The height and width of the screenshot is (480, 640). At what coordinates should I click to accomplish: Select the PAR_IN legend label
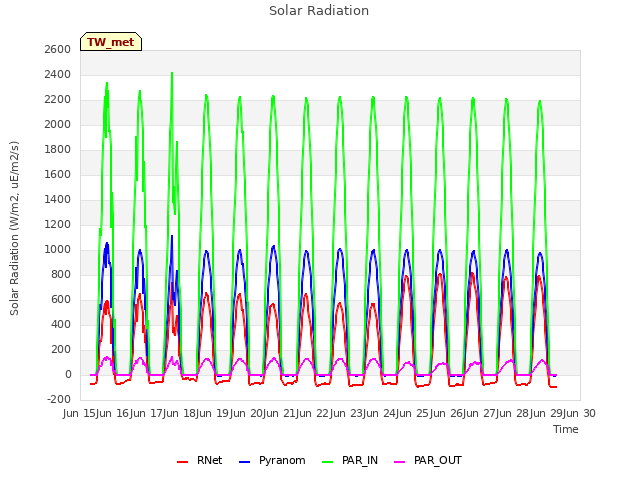(360, 460)
